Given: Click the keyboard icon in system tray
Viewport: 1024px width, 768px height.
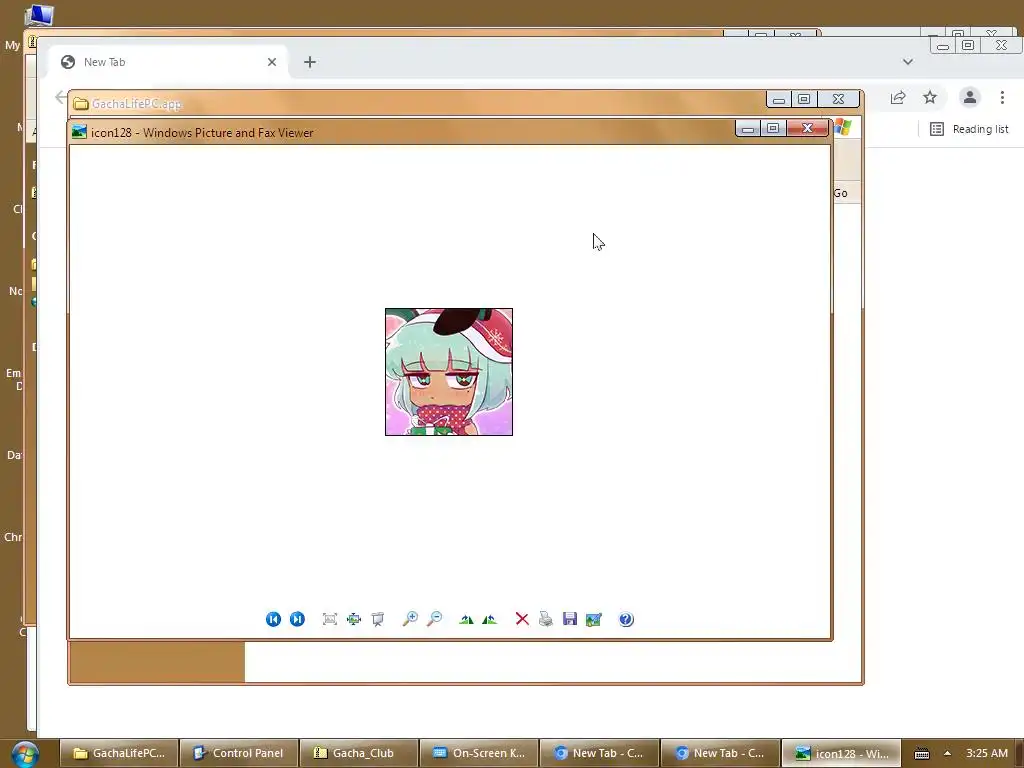Looking at the screenshot, I should click(921, 754).
